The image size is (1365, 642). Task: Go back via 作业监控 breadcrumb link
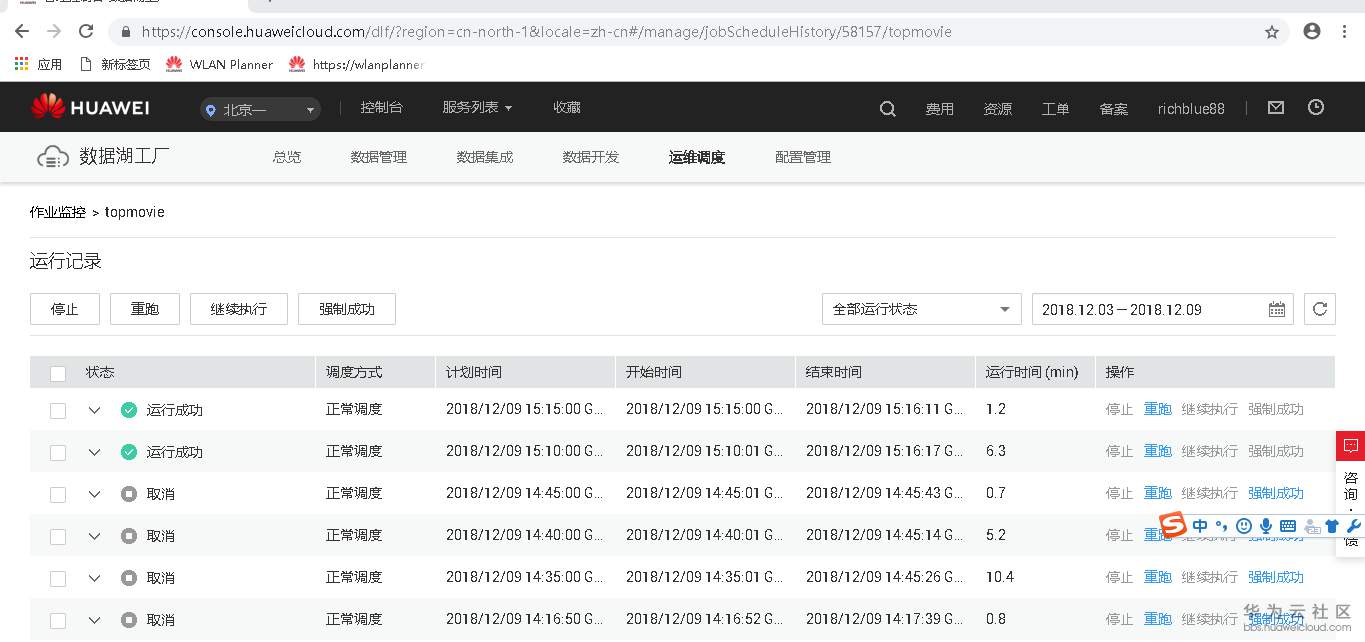[x=57, y=212]
